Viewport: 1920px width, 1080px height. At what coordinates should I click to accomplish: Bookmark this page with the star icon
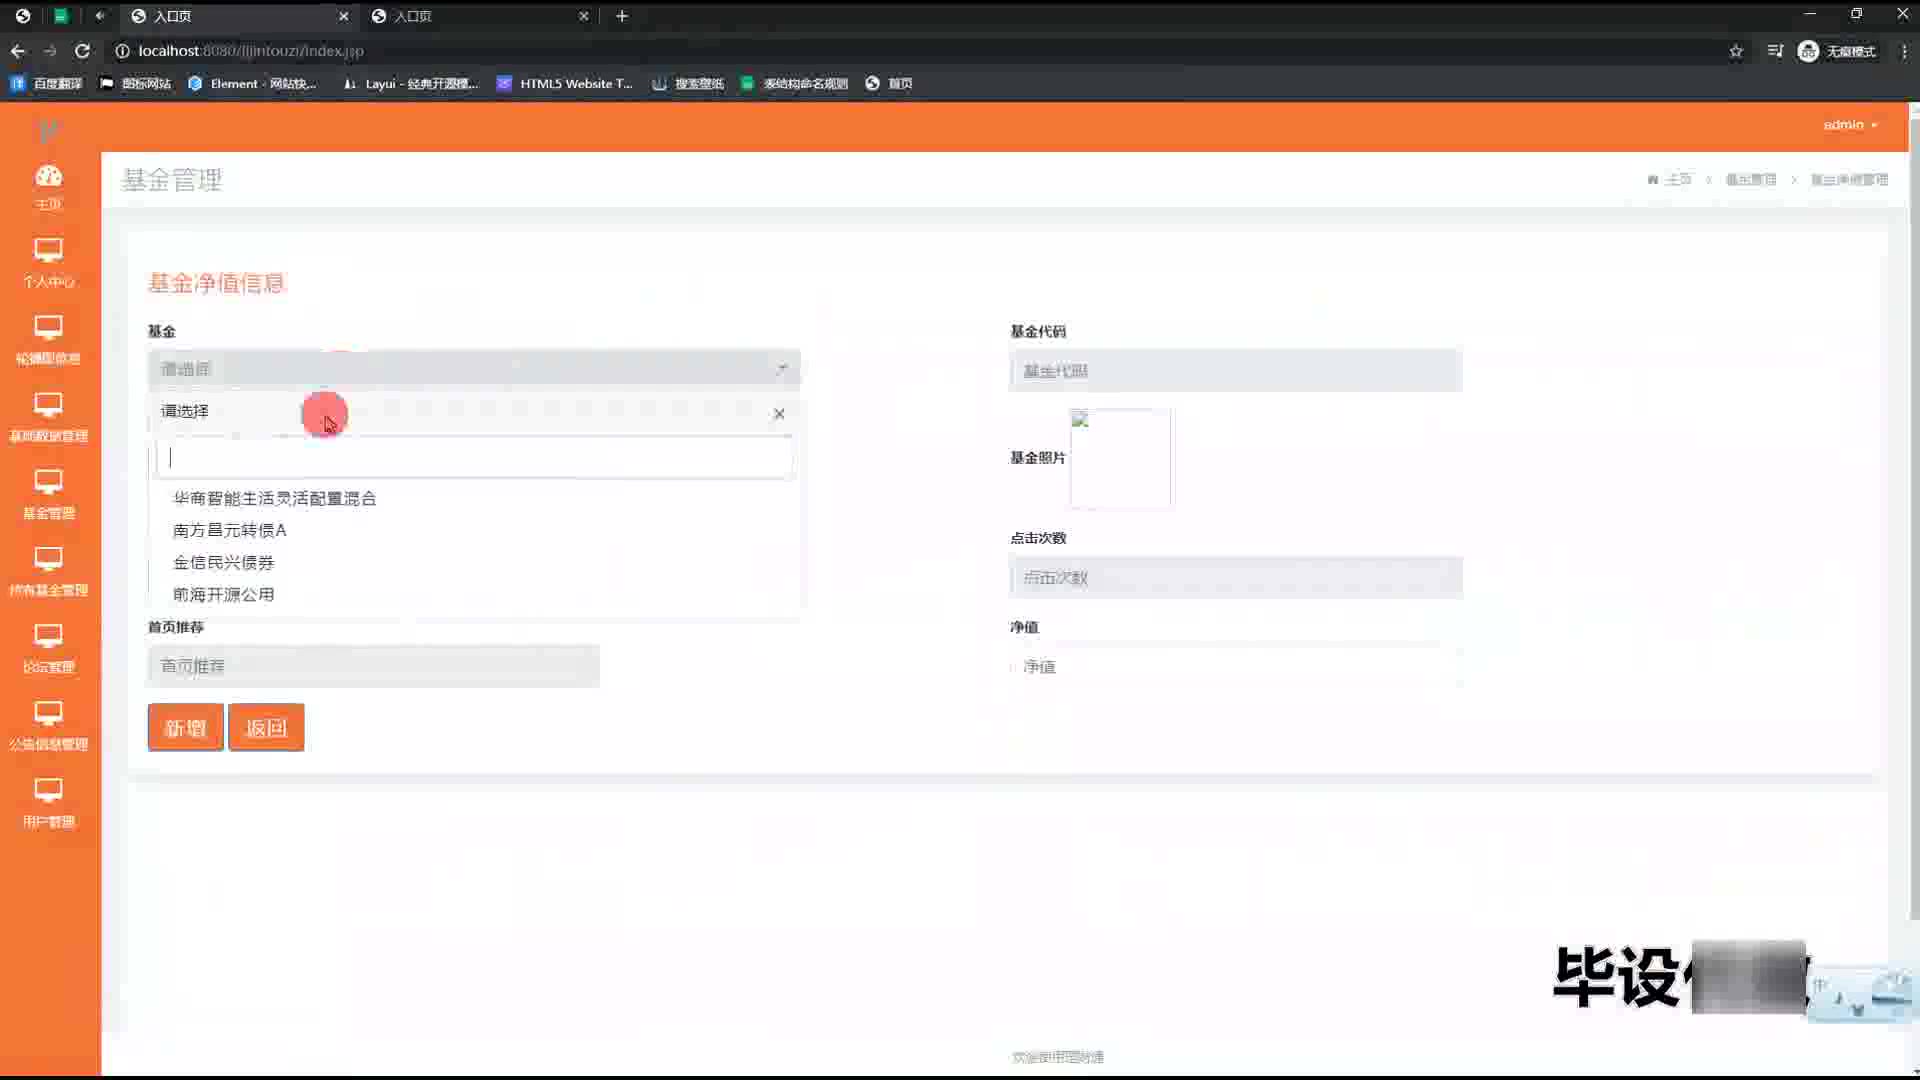1736,51
